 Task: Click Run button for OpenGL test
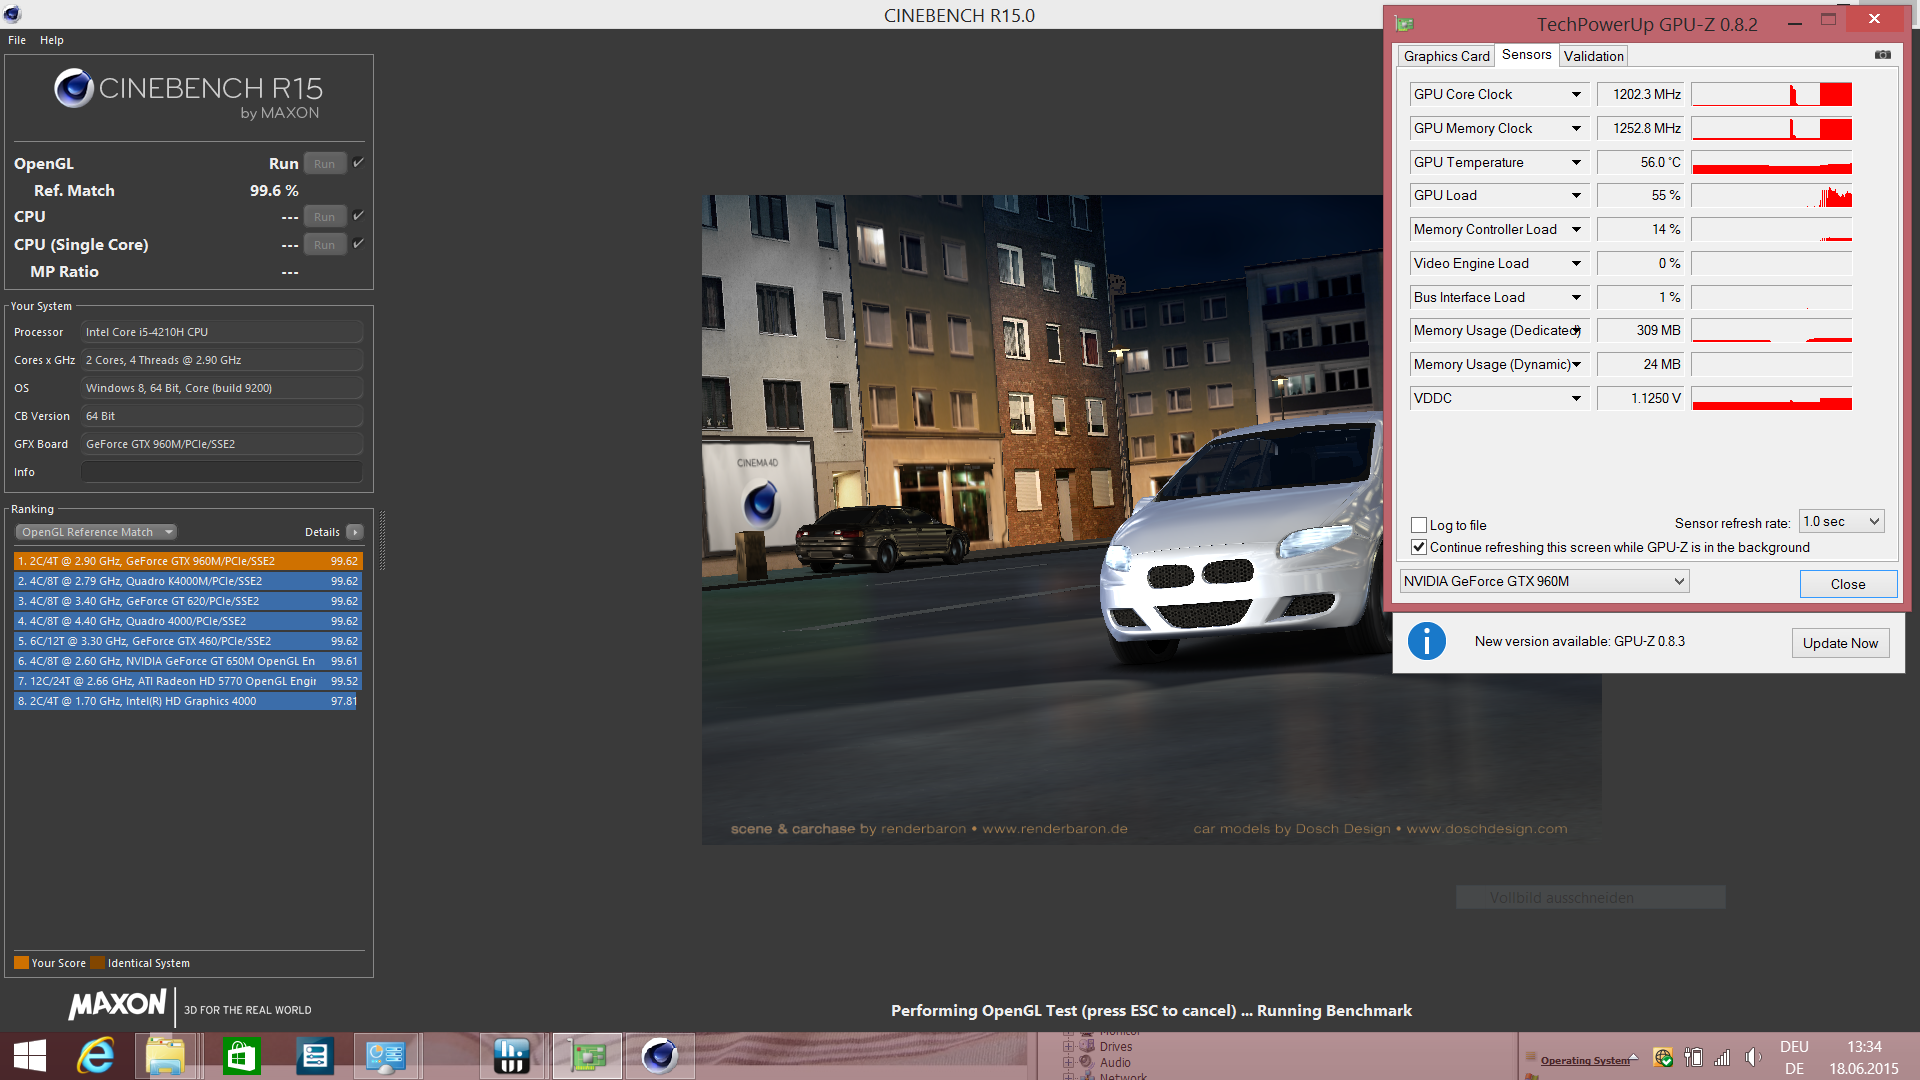click(325, 163)
